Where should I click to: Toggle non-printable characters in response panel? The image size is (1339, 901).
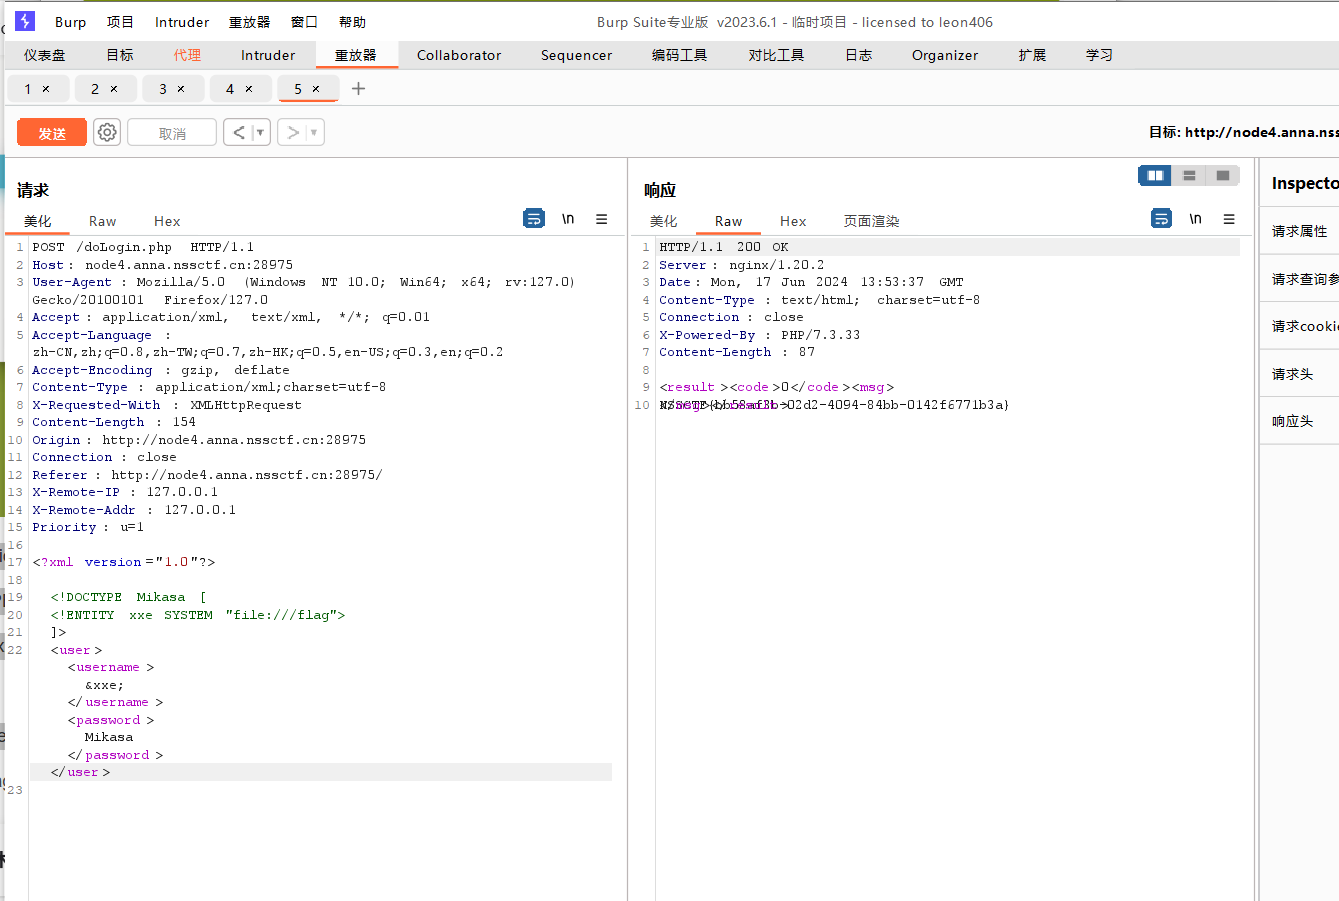[1195, 218]
